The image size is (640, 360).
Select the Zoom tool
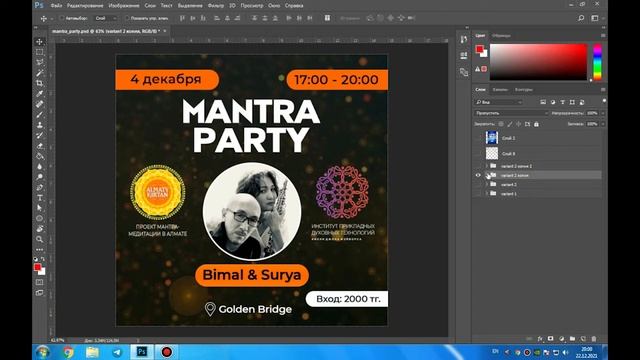[x=40, y=239]
